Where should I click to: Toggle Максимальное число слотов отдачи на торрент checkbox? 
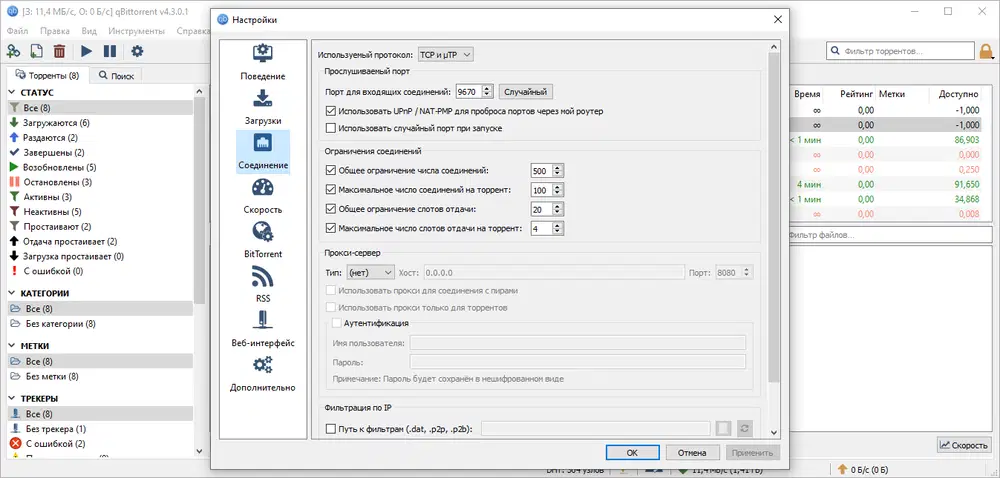(330, 228)
